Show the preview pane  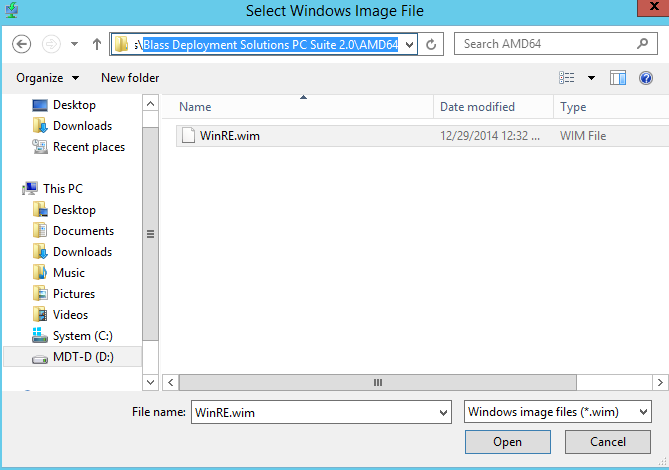(618, 78)
